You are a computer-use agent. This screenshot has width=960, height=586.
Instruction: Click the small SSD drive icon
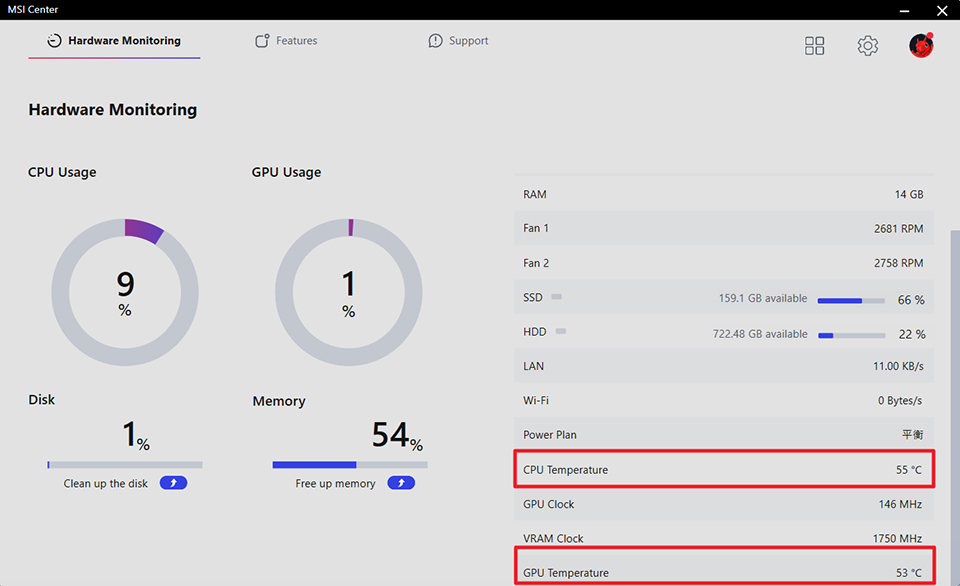coord(557,297)
